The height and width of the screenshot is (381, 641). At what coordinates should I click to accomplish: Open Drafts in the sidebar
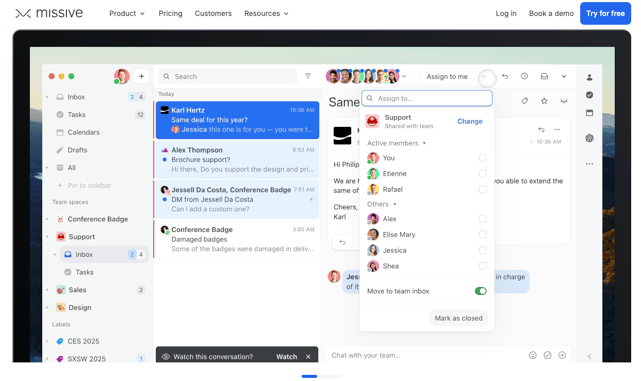(77, 150)
